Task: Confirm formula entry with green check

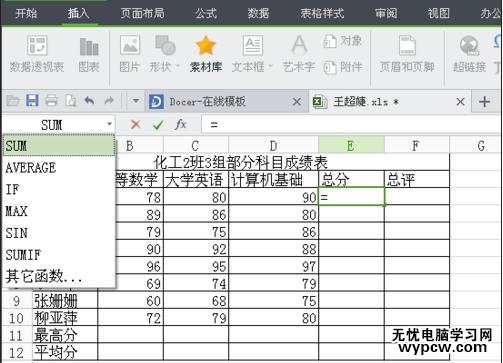Action: click(x=158, y=125)
